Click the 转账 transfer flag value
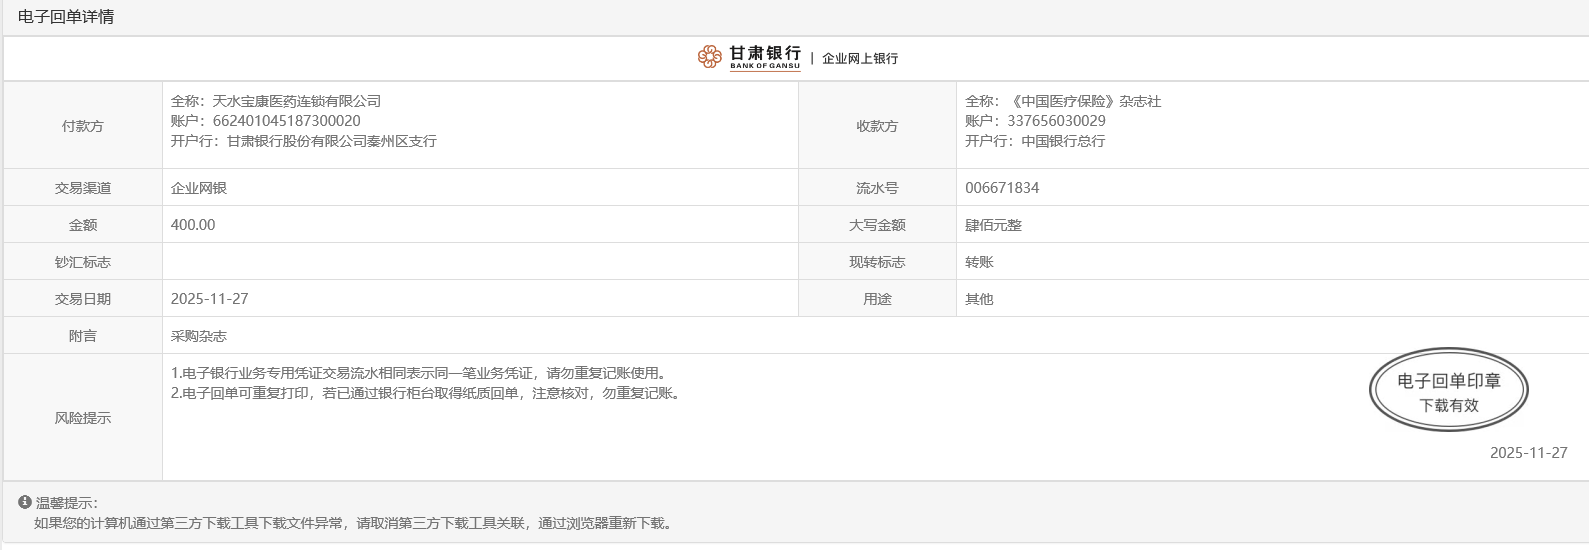Viewport: 1589px width, 550px height. click(x=979, y=262)
